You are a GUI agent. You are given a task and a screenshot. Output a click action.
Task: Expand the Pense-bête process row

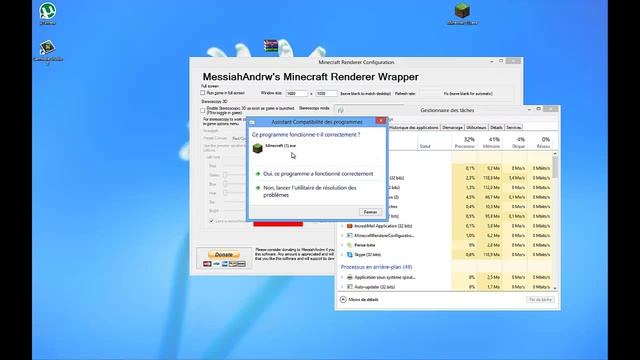coord(342,245)
